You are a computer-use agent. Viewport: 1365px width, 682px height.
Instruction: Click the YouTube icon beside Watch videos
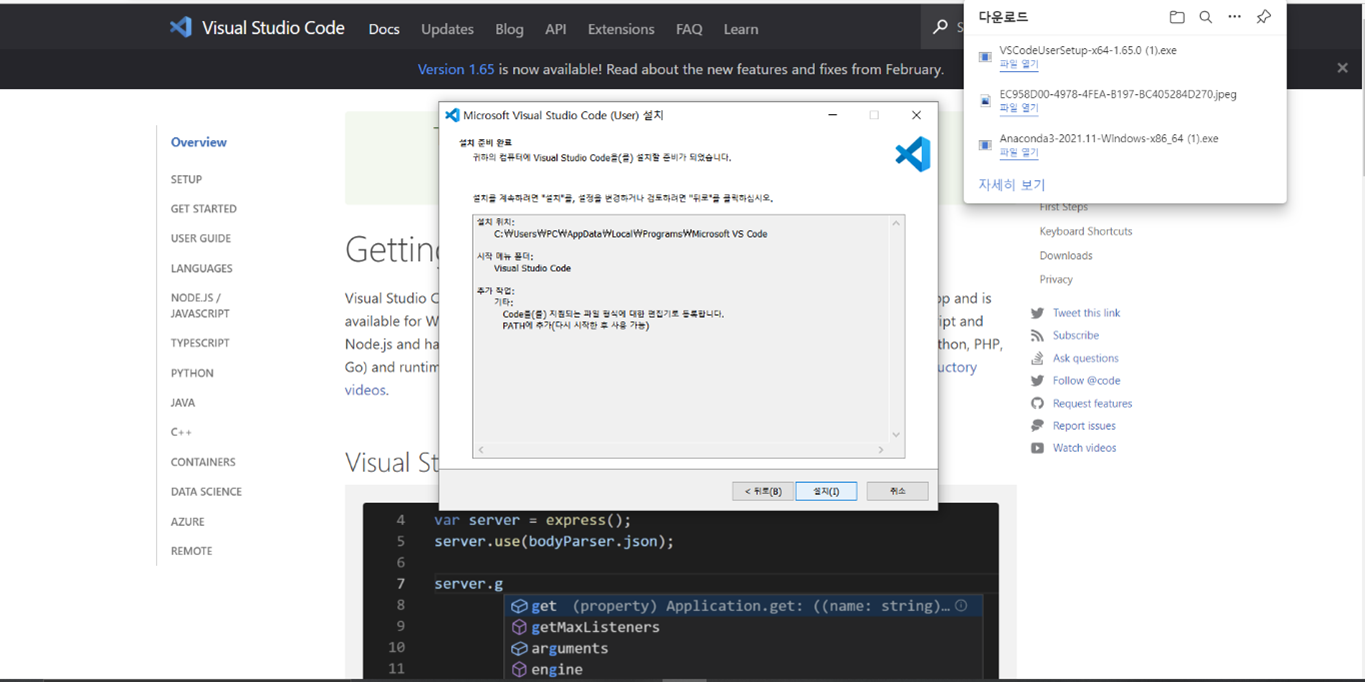(x=1037, y=448)
